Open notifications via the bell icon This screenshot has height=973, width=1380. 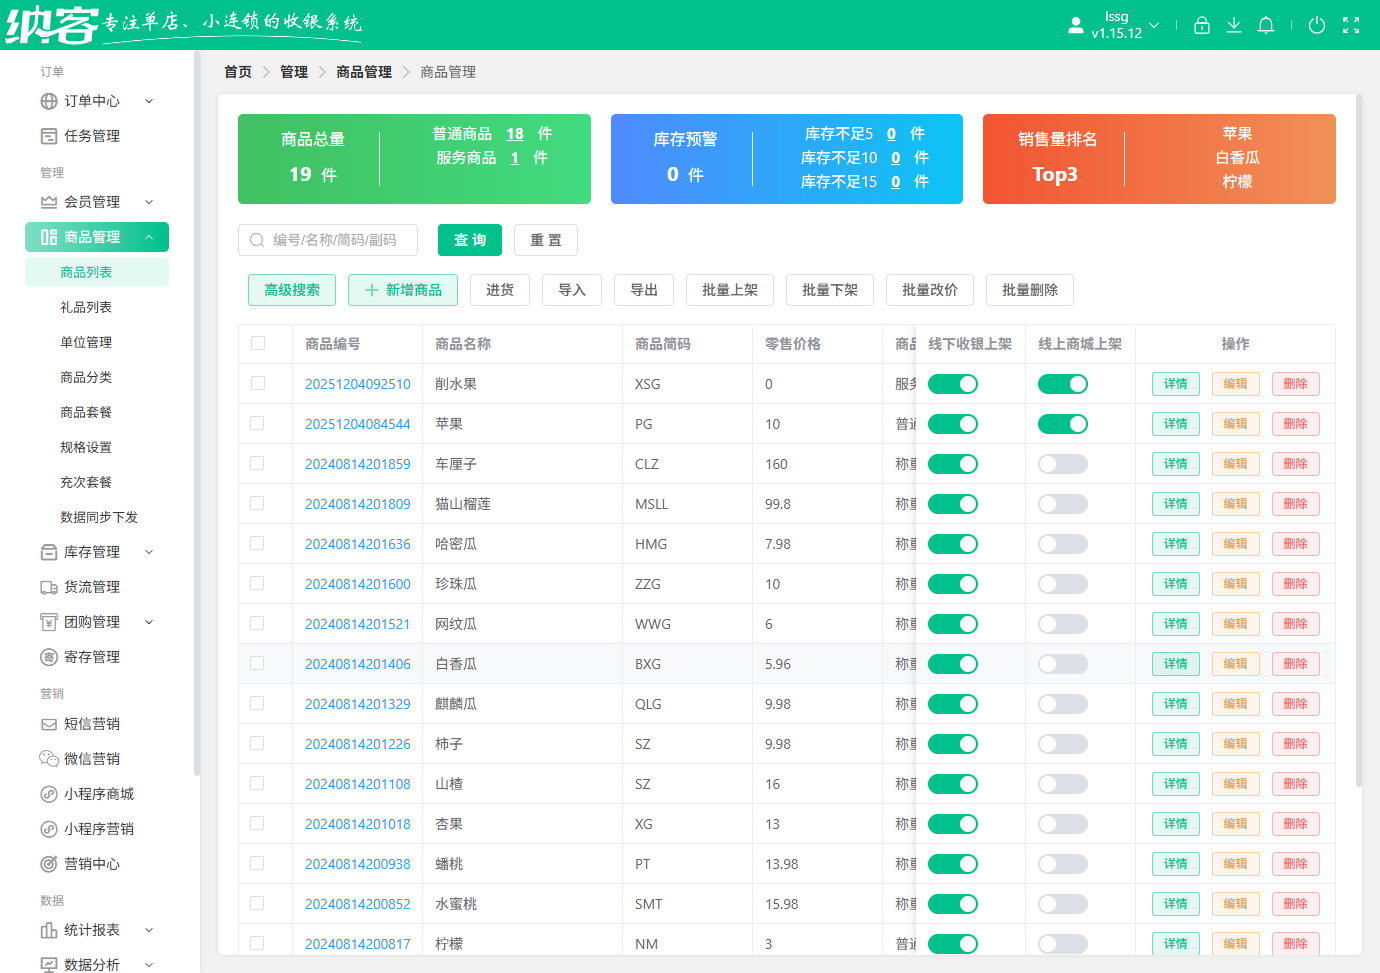pyautogui.click(x=1265, y=25)
